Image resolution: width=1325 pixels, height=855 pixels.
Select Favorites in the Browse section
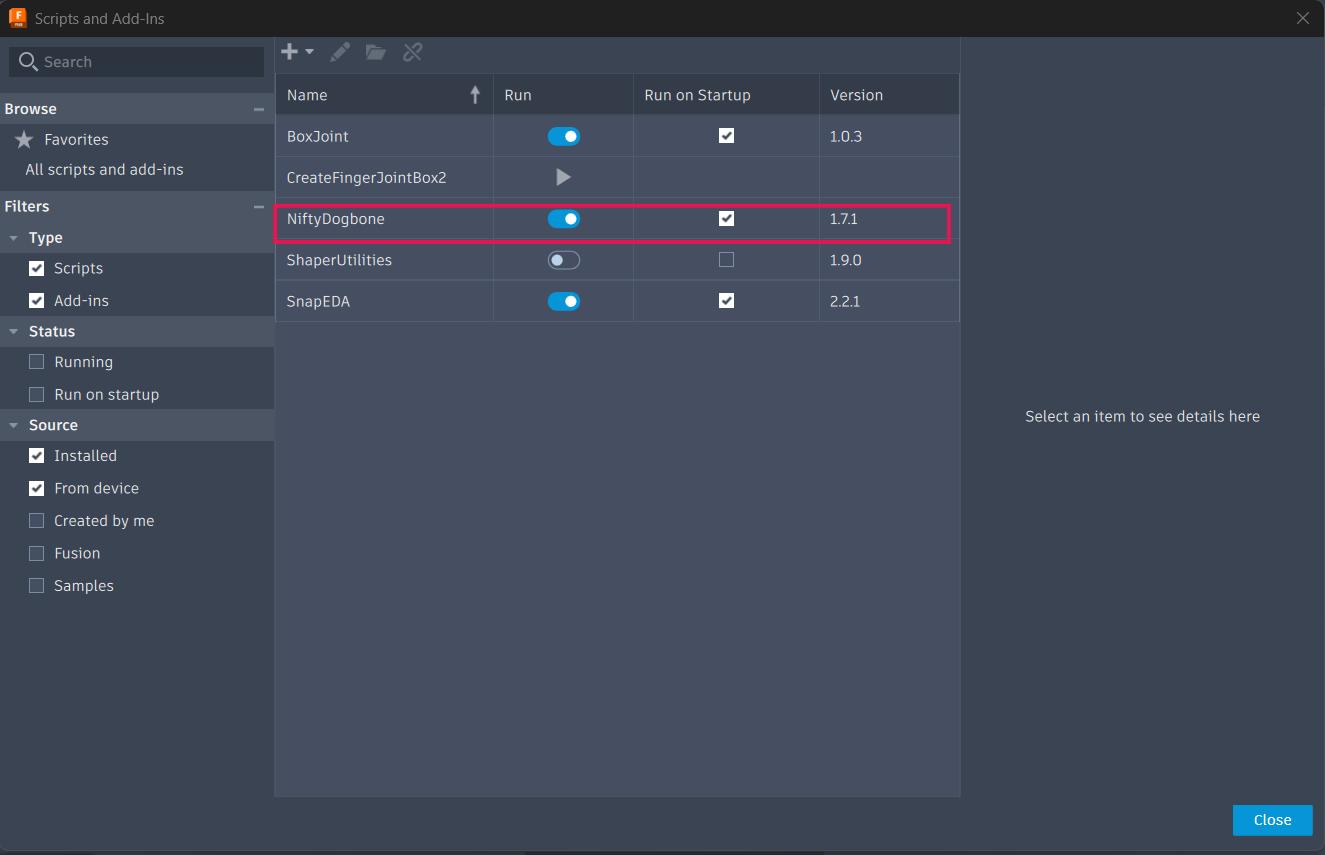point(76,139)
